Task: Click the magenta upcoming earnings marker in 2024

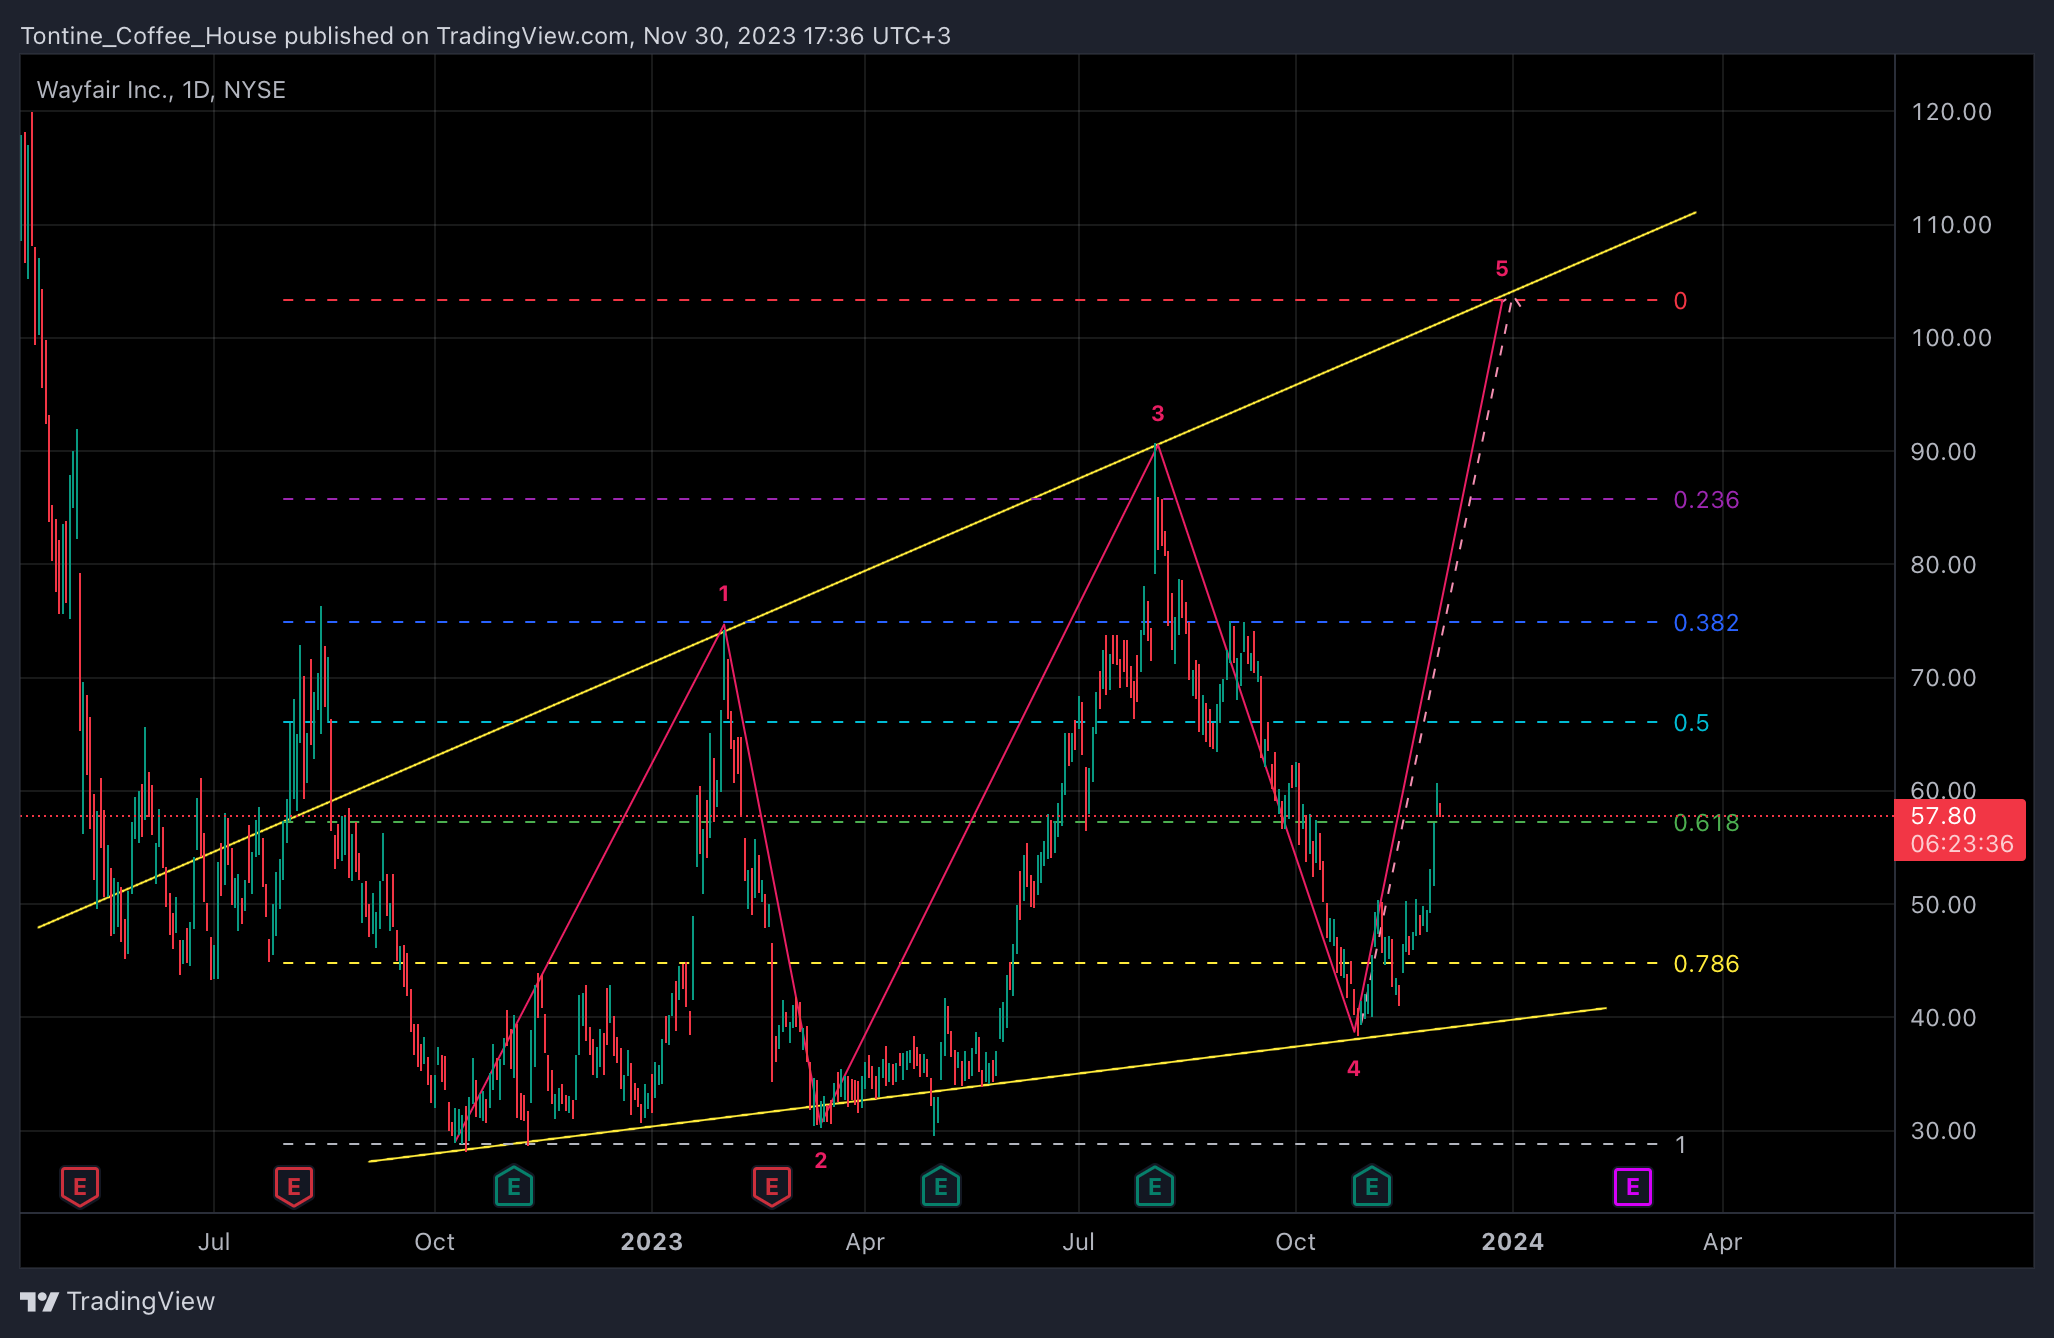Action: coord(1633,1187)
